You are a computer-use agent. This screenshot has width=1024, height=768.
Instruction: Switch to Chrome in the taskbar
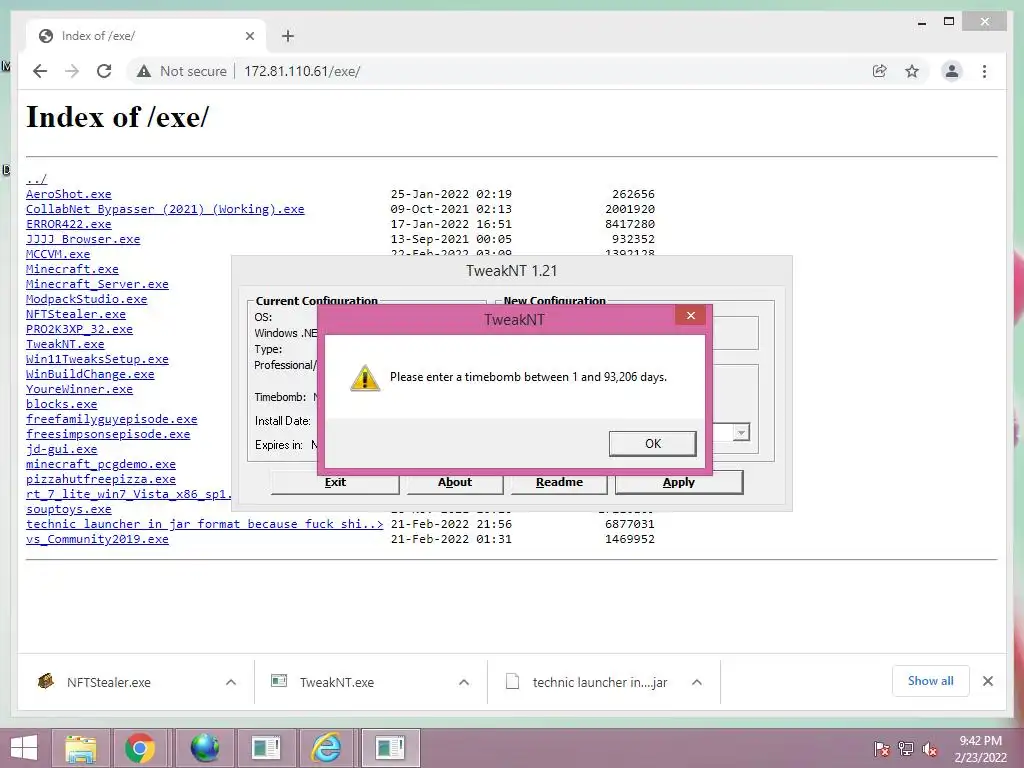point(140,748)
